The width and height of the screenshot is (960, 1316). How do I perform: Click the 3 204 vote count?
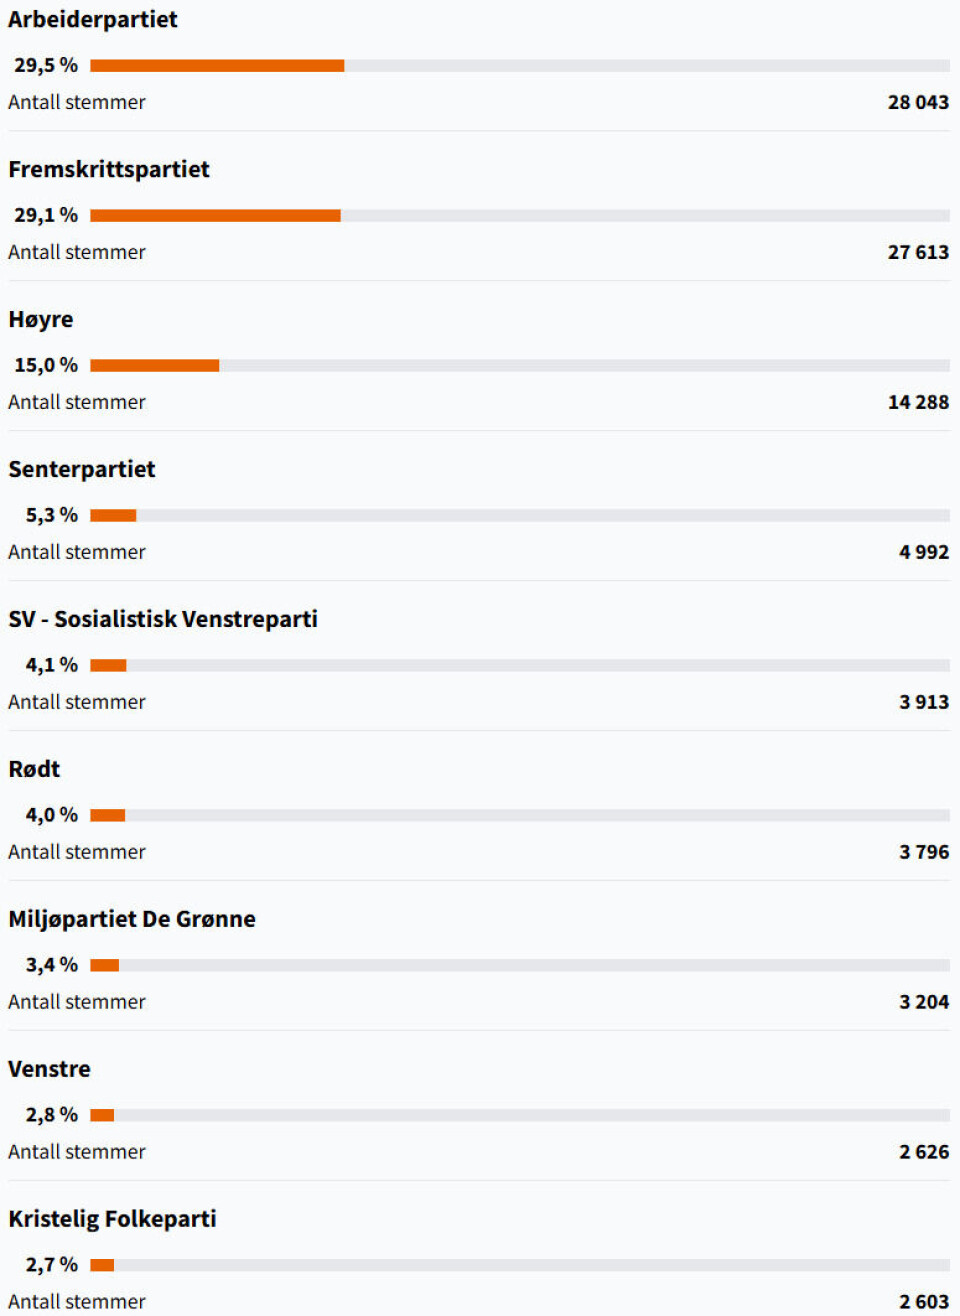point(924,1002)
